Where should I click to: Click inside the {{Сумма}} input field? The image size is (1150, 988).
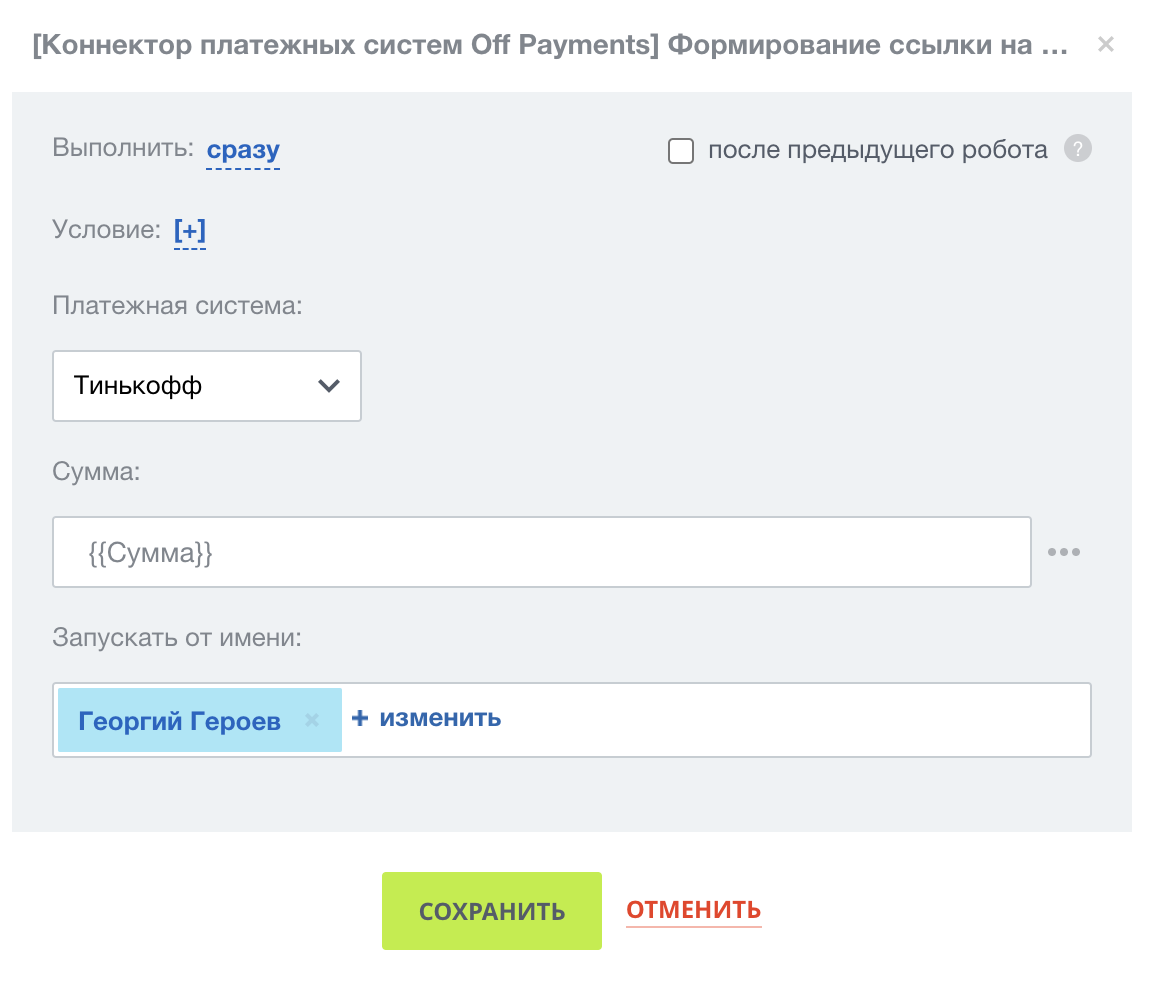coord(540,551)
